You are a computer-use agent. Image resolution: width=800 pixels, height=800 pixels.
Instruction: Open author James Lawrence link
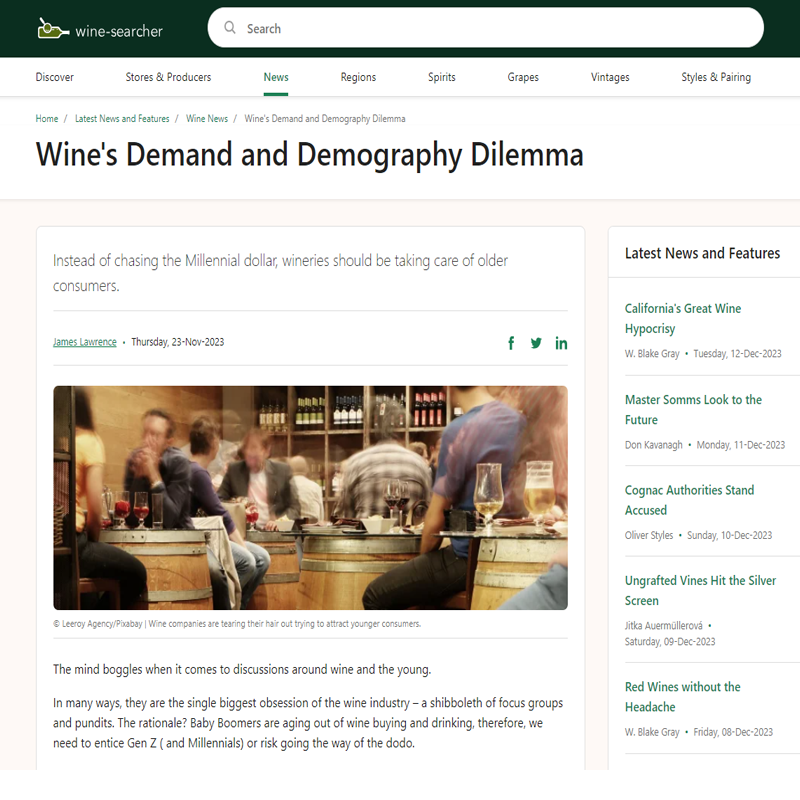point(85,342)
